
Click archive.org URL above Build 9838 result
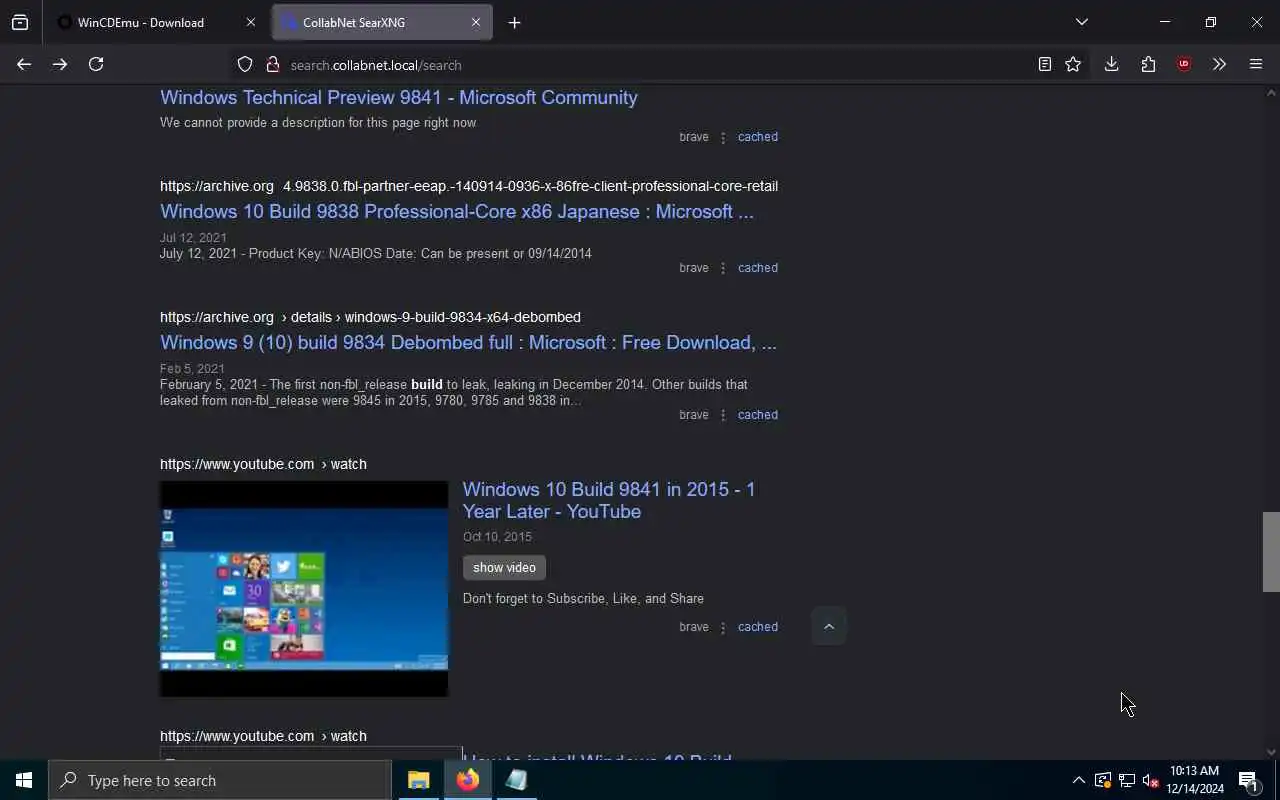coord(469,186)
